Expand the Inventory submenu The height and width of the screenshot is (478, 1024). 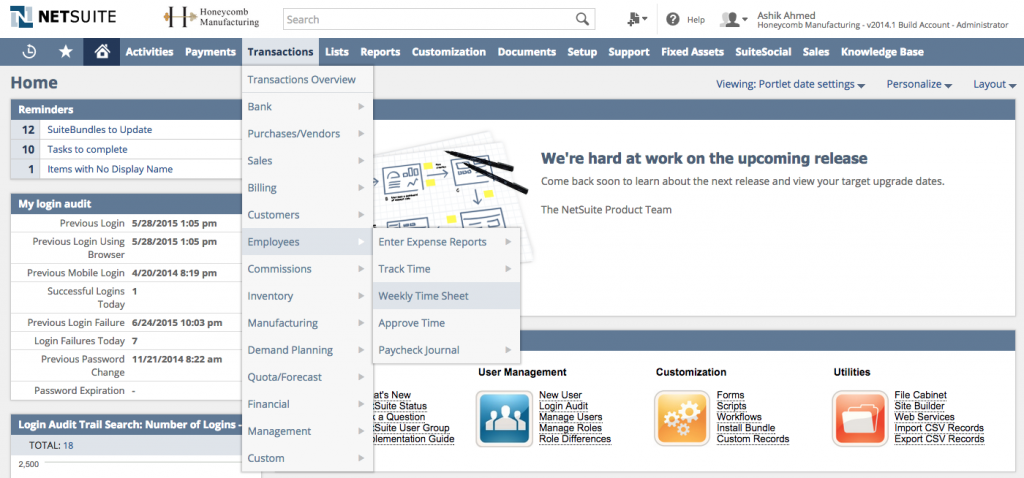[x=308, y=296]
